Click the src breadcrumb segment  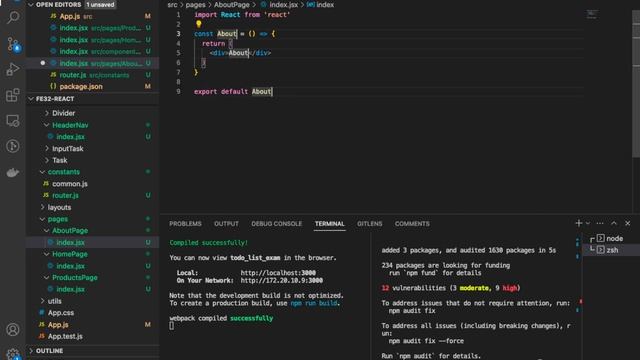pos(172,5)
